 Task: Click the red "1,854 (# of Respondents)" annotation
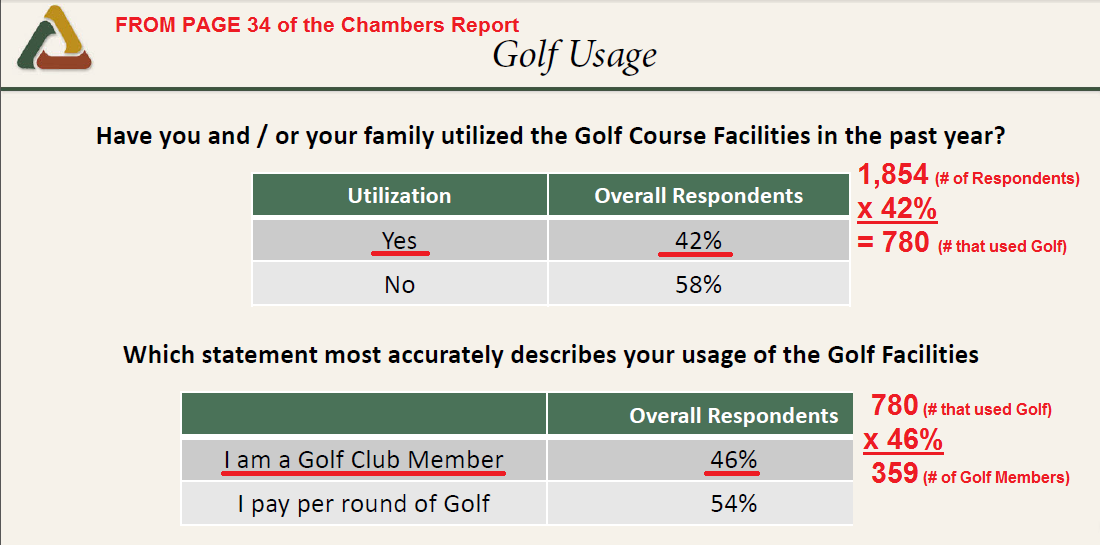(968, 178)
